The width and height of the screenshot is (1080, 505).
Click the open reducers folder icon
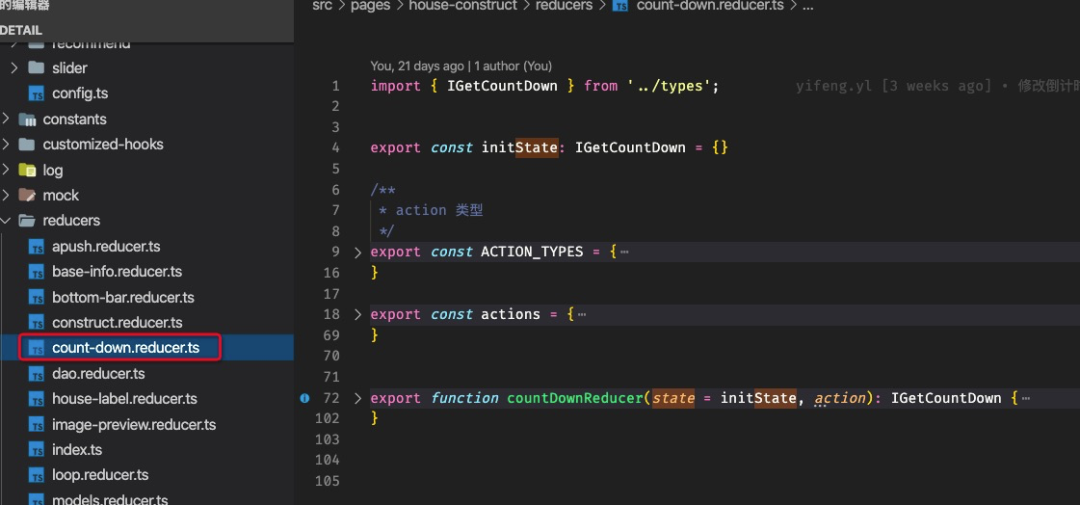27,221
